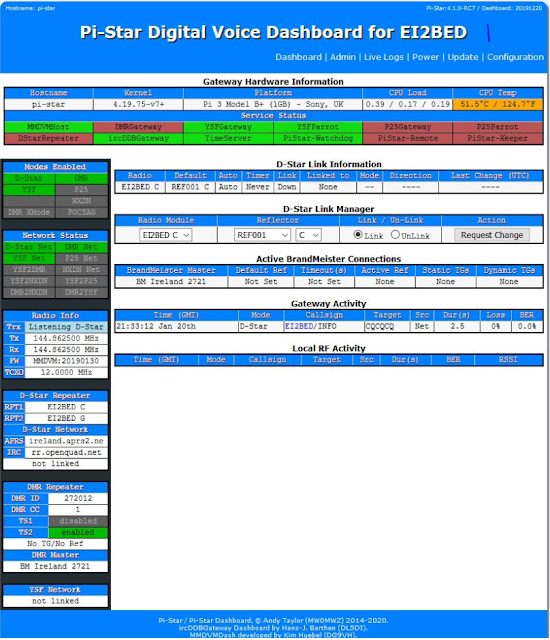Click the TS2 enabled status cell
The height and width of the screenshot is (640, 550).
click(78, 533)
